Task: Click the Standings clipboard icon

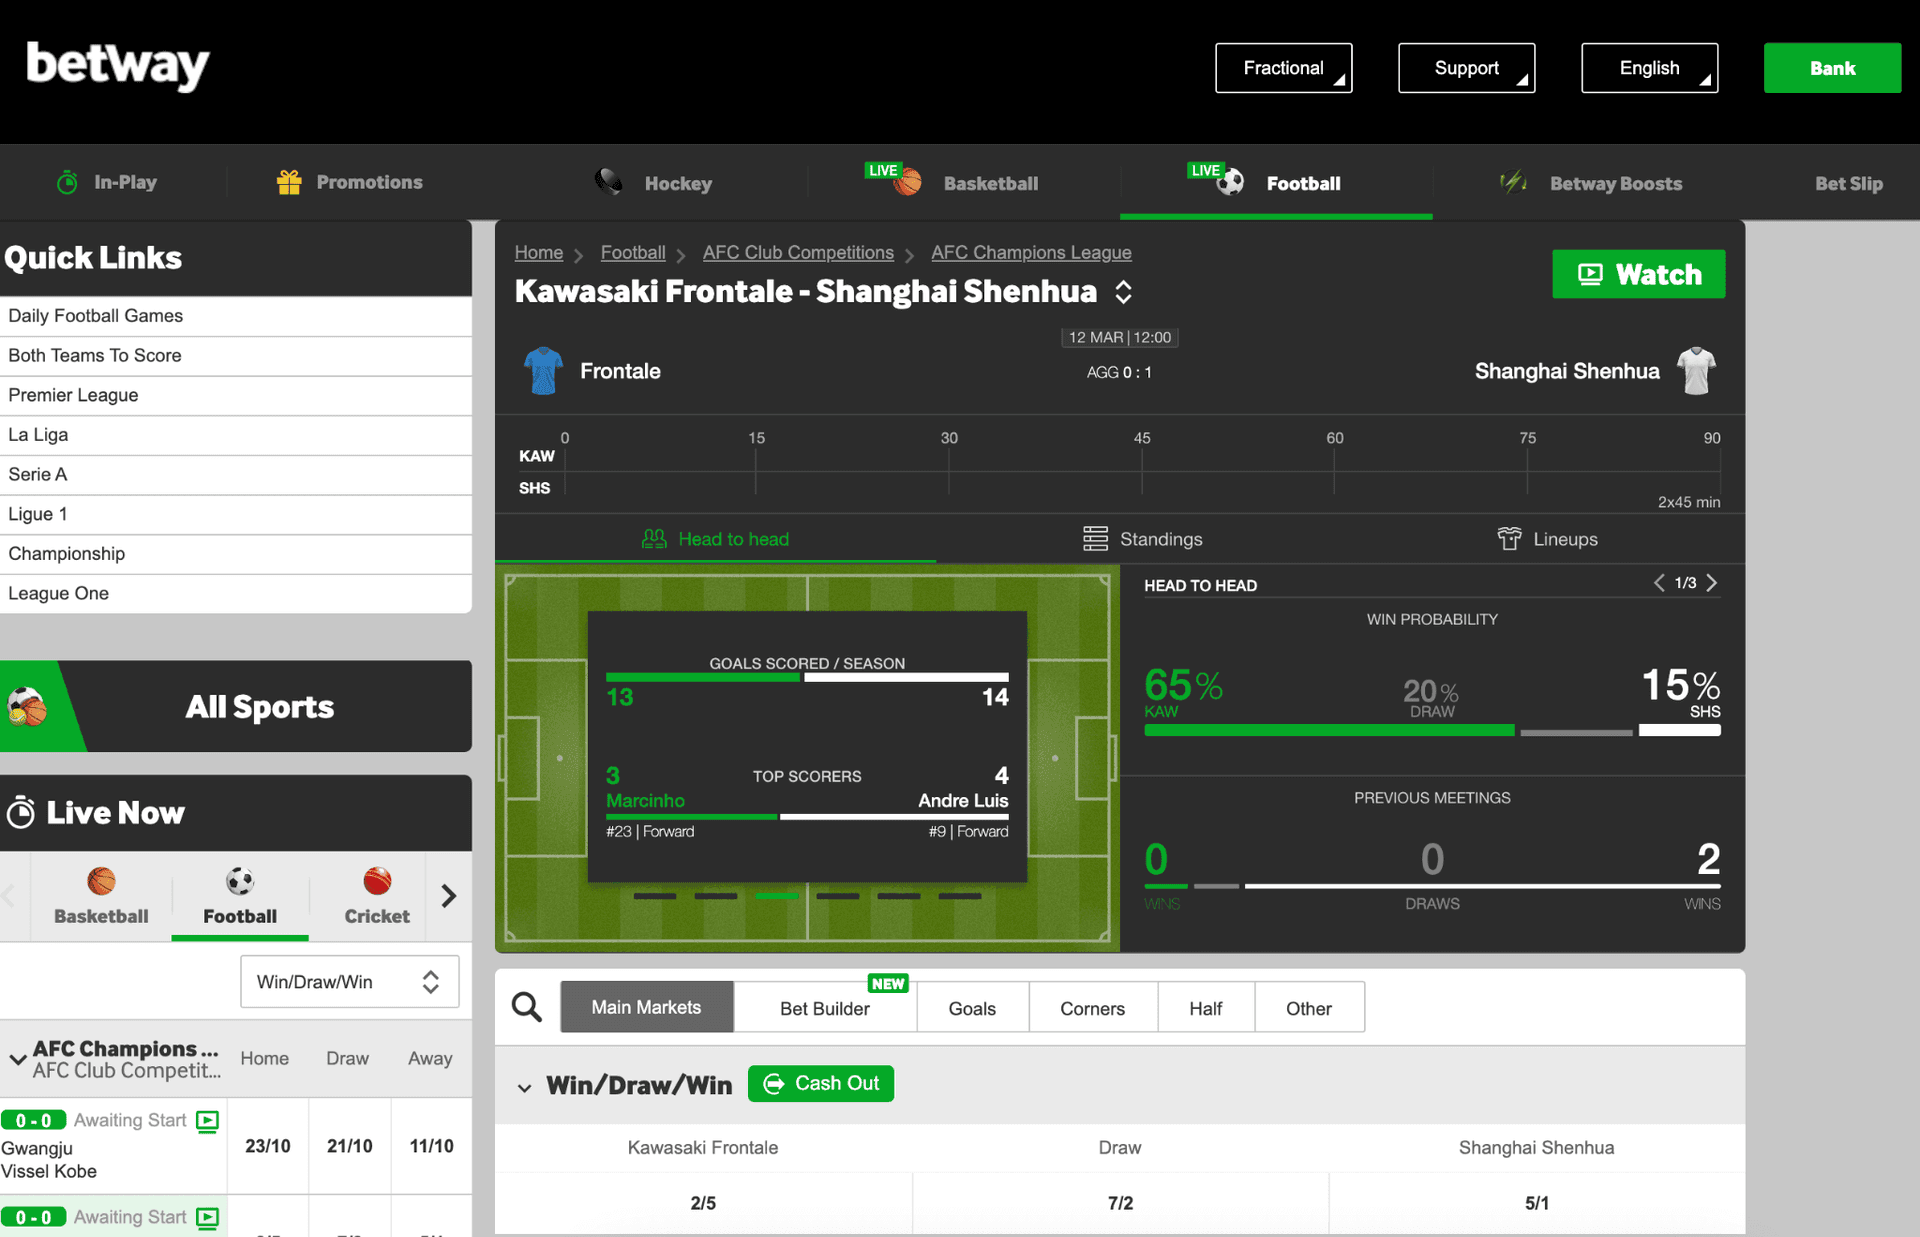Action: [x=1094, y=539]
